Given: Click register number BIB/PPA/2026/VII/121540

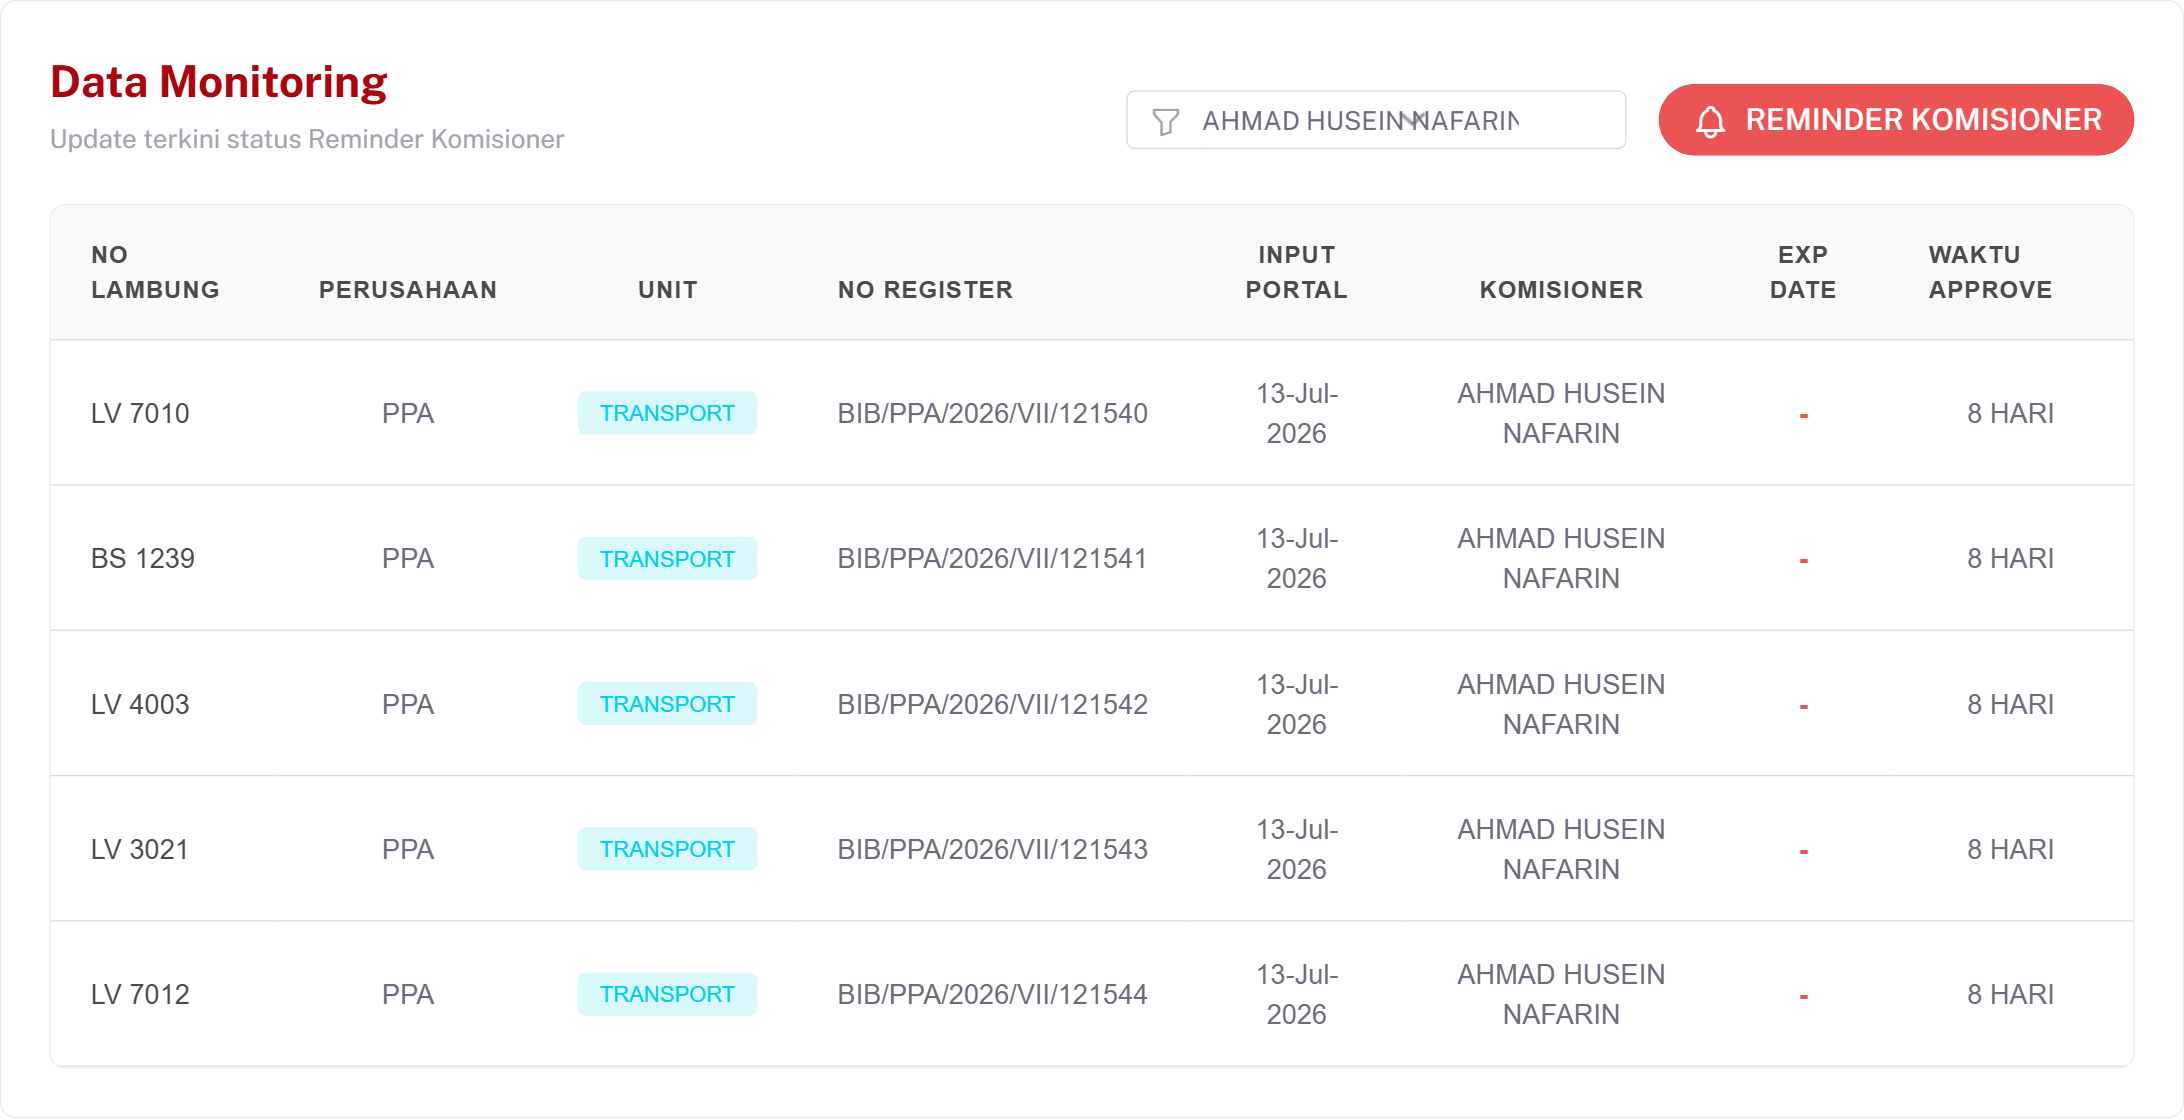Looking at the screenshot, I should click(993, 413).
